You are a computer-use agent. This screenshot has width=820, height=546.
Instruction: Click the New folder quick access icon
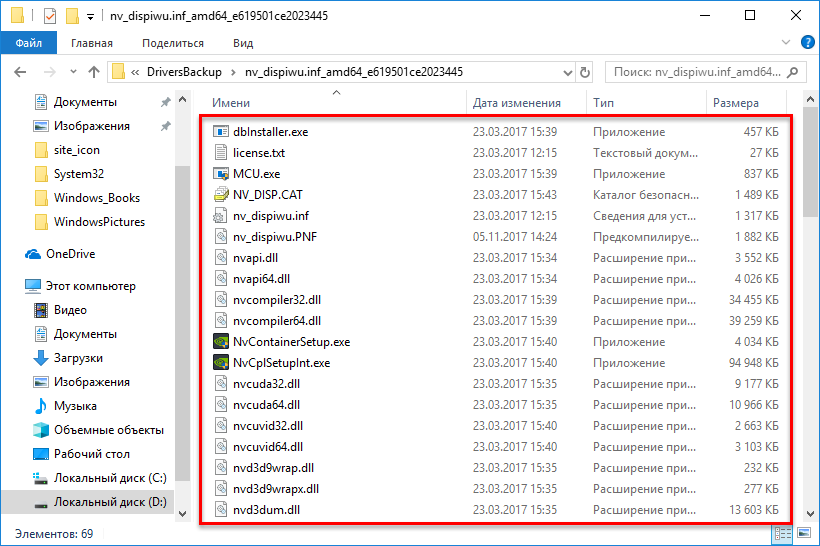point(72,16)
